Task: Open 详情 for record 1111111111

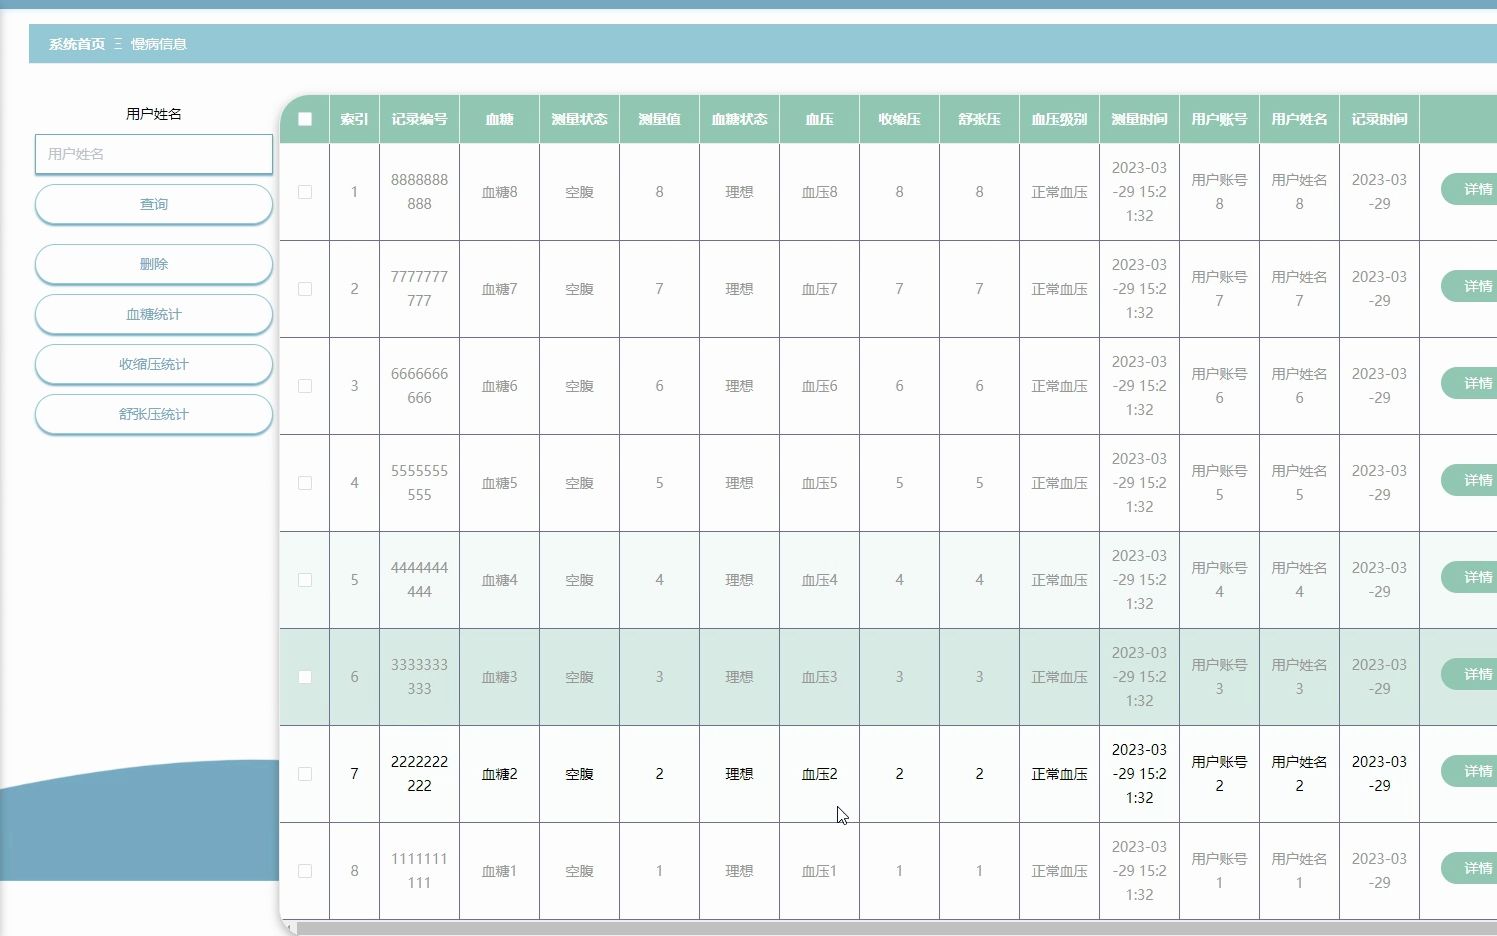Action: (x=1471, y=868)
